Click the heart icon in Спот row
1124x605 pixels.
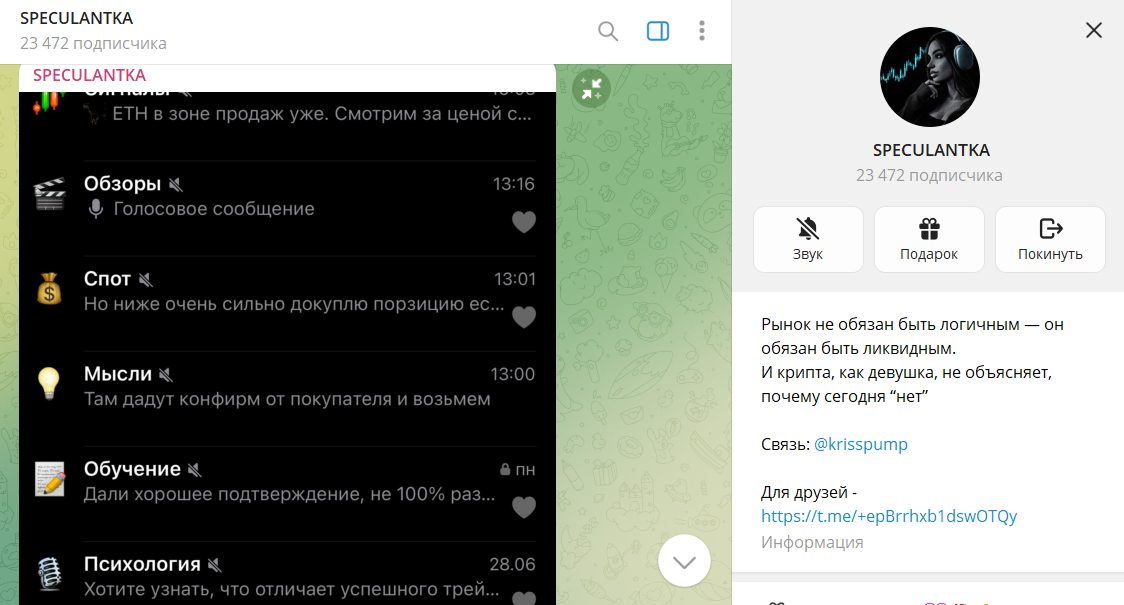click(524, 318)
